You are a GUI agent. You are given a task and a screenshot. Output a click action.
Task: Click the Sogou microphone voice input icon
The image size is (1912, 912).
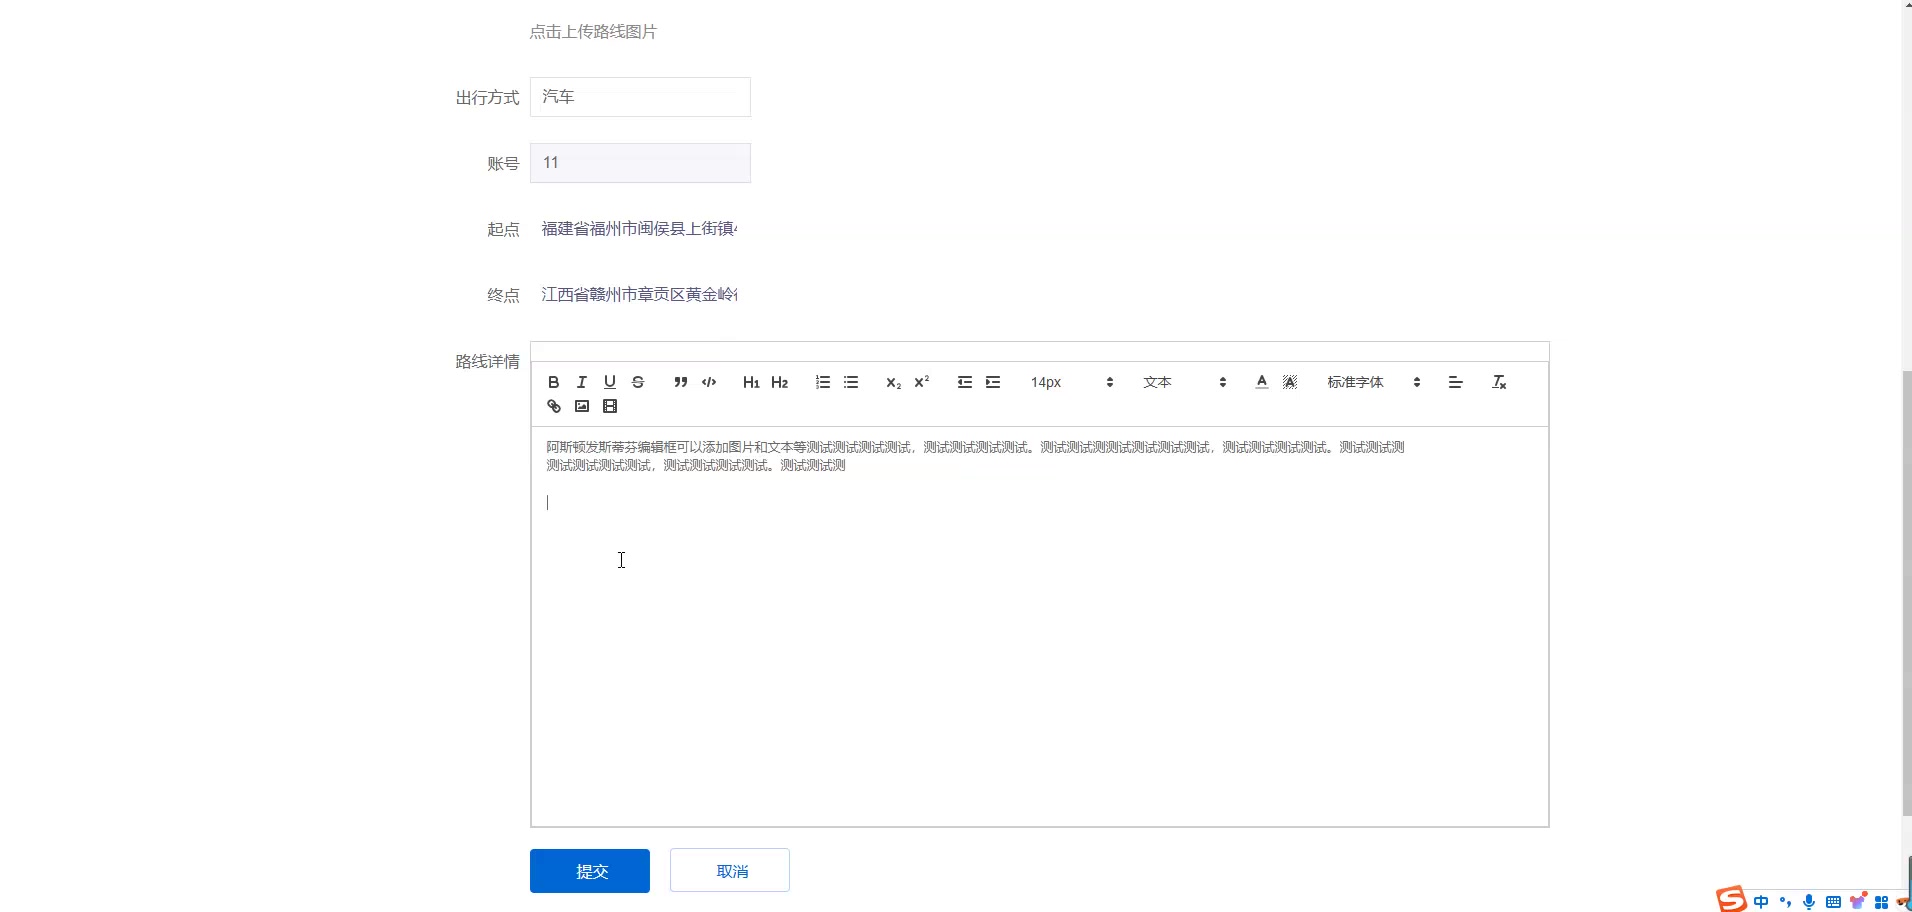[1809, 902]
